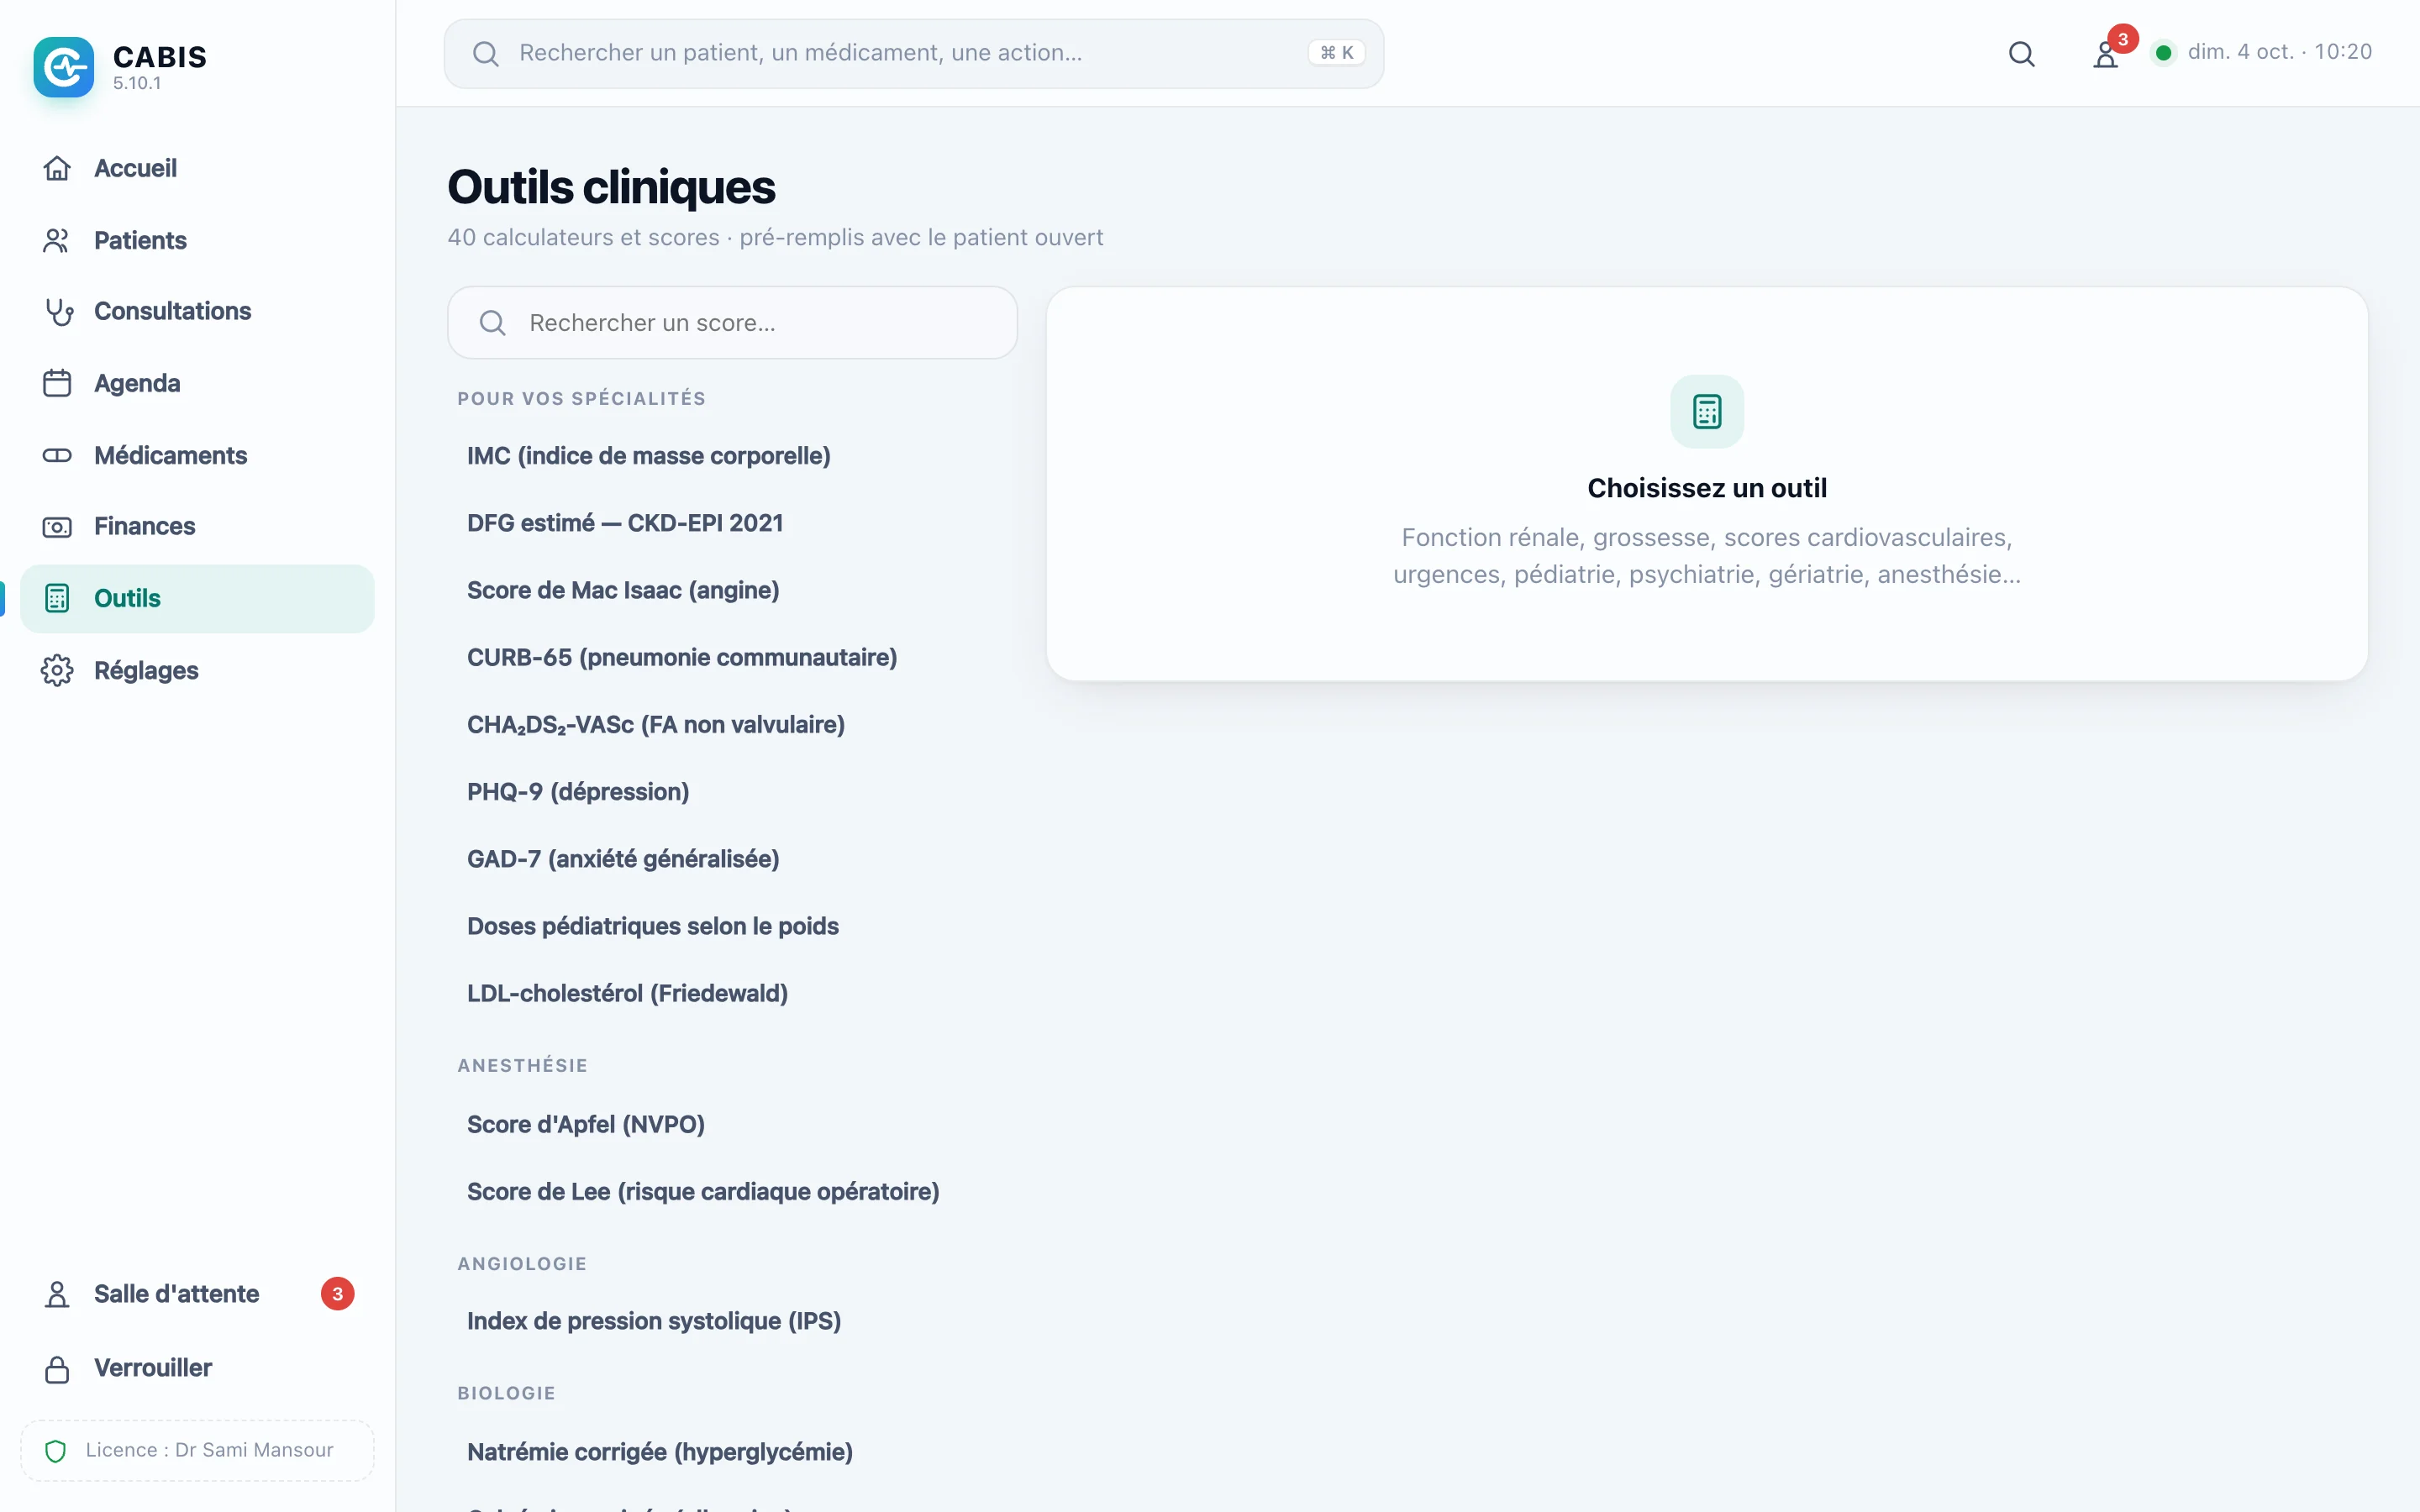Screen dimensions: 2420x1512
Task: Open the Patients section
Action: pyautogui.click(x=197, y=240)
